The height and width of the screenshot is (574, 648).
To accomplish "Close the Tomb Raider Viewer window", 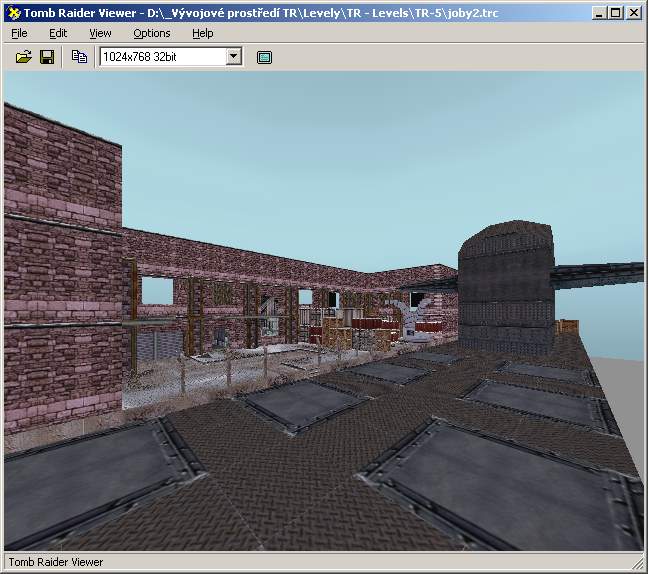I will 634,13.
